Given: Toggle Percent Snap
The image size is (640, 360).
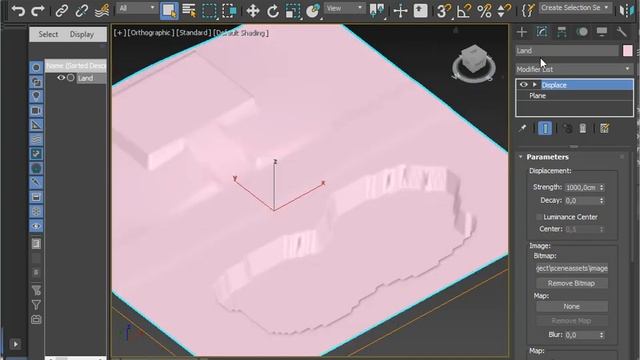Looking at the screenshot, I should [x=484, y=11].
